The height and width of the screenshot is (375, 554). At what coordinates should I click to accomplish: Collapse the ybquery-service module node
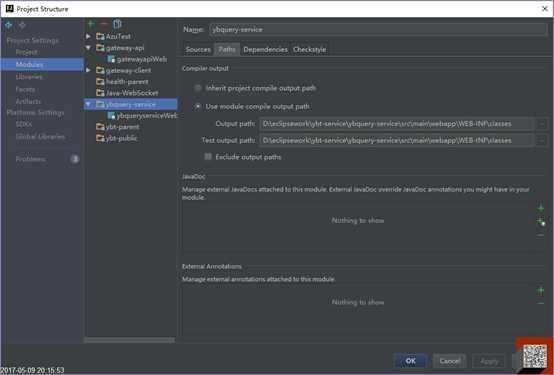coord(88,104)
